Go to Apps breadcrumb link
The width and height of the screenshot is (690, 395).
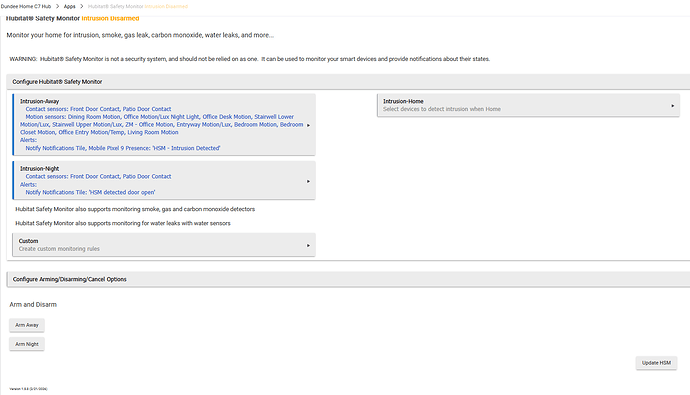click(70, 6)
